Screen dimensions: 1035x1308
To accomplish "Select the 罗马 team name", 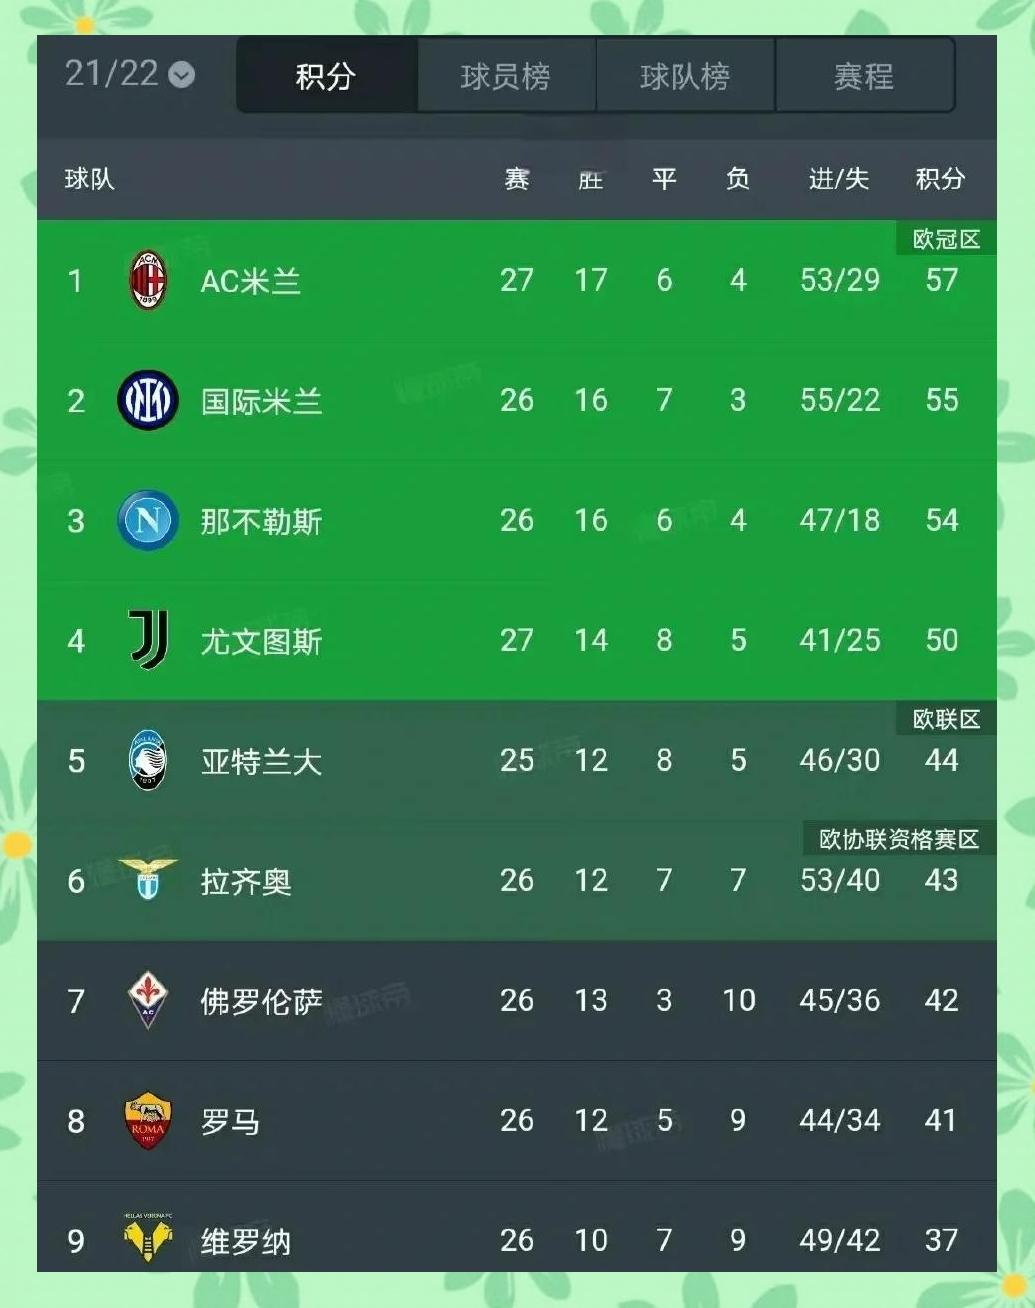I will 230,1121.
